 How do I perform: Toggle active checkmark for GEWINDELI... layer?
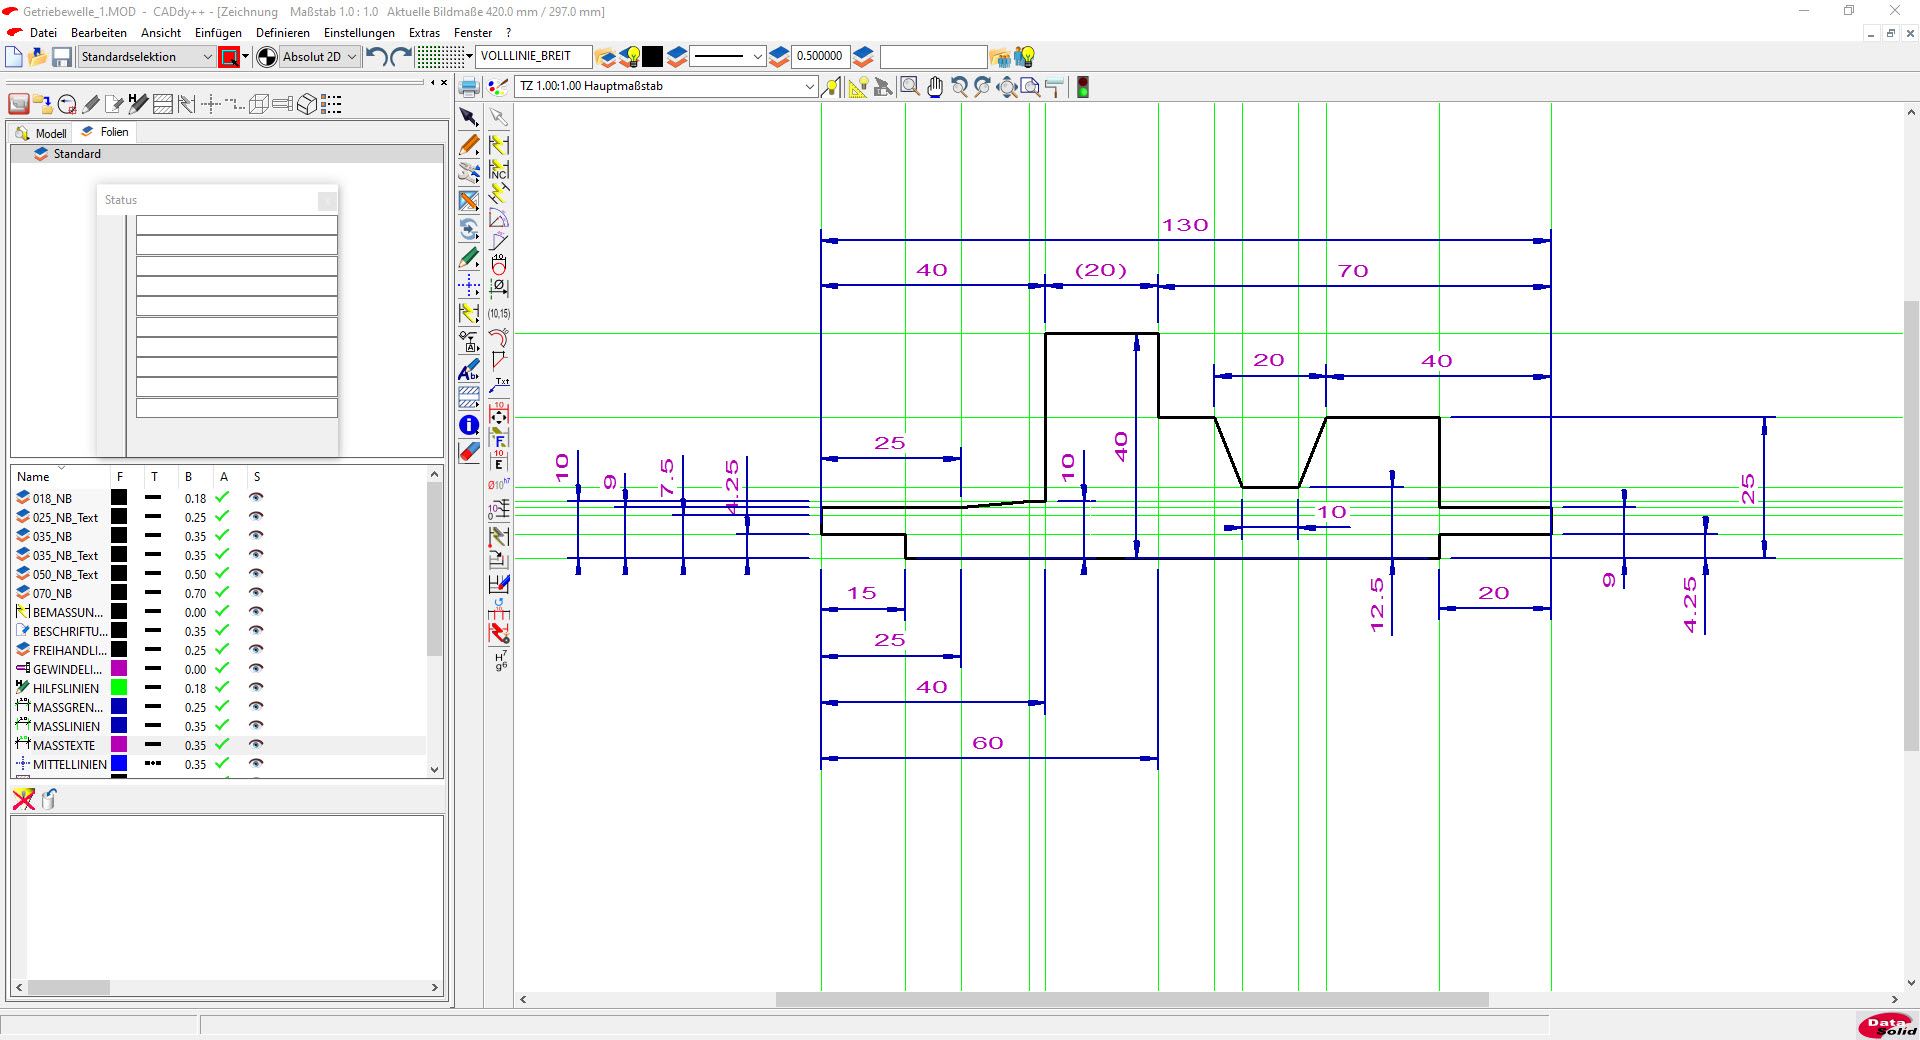[222, 669]
